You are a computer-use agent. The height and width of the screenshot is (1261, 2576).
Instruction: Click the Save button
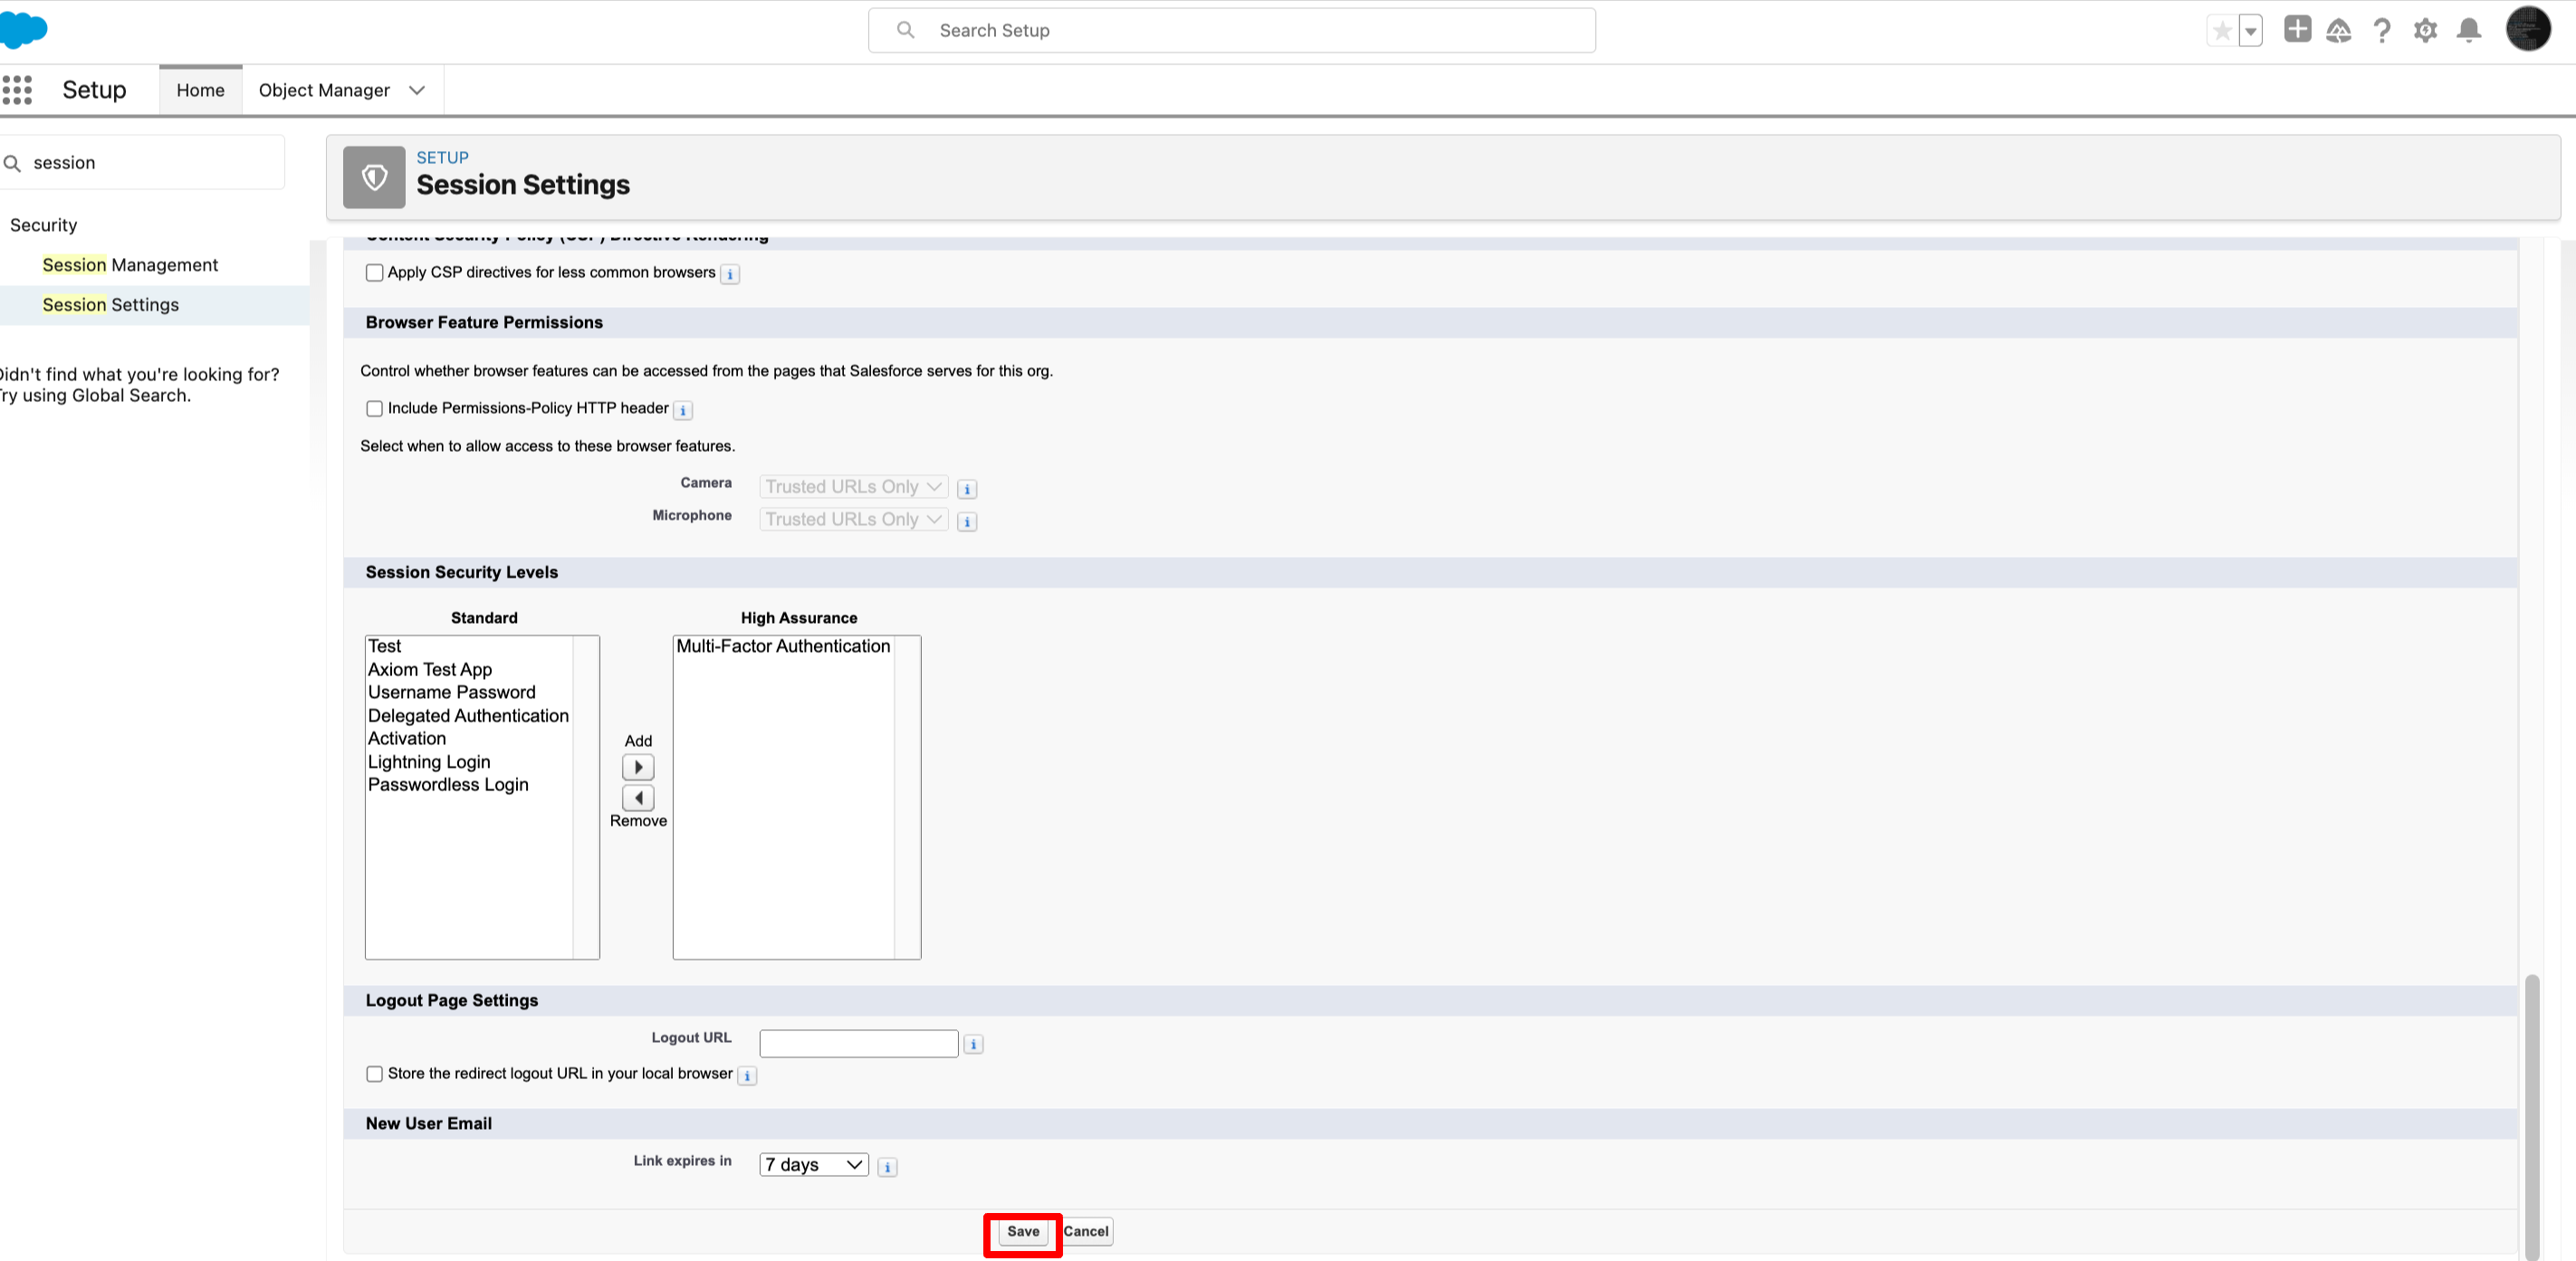pyautogui.click(x=1022, y=1231)
